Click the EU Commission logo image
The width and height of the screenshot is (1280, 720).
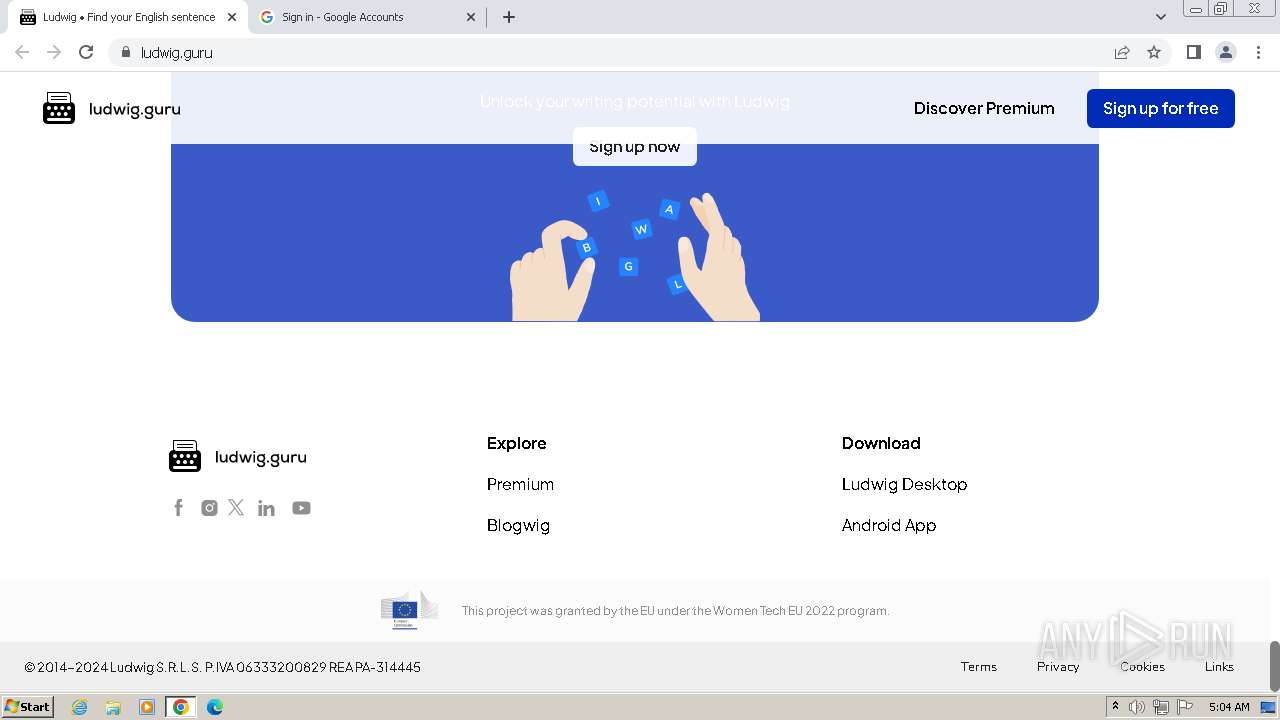[x=409, y=610]
